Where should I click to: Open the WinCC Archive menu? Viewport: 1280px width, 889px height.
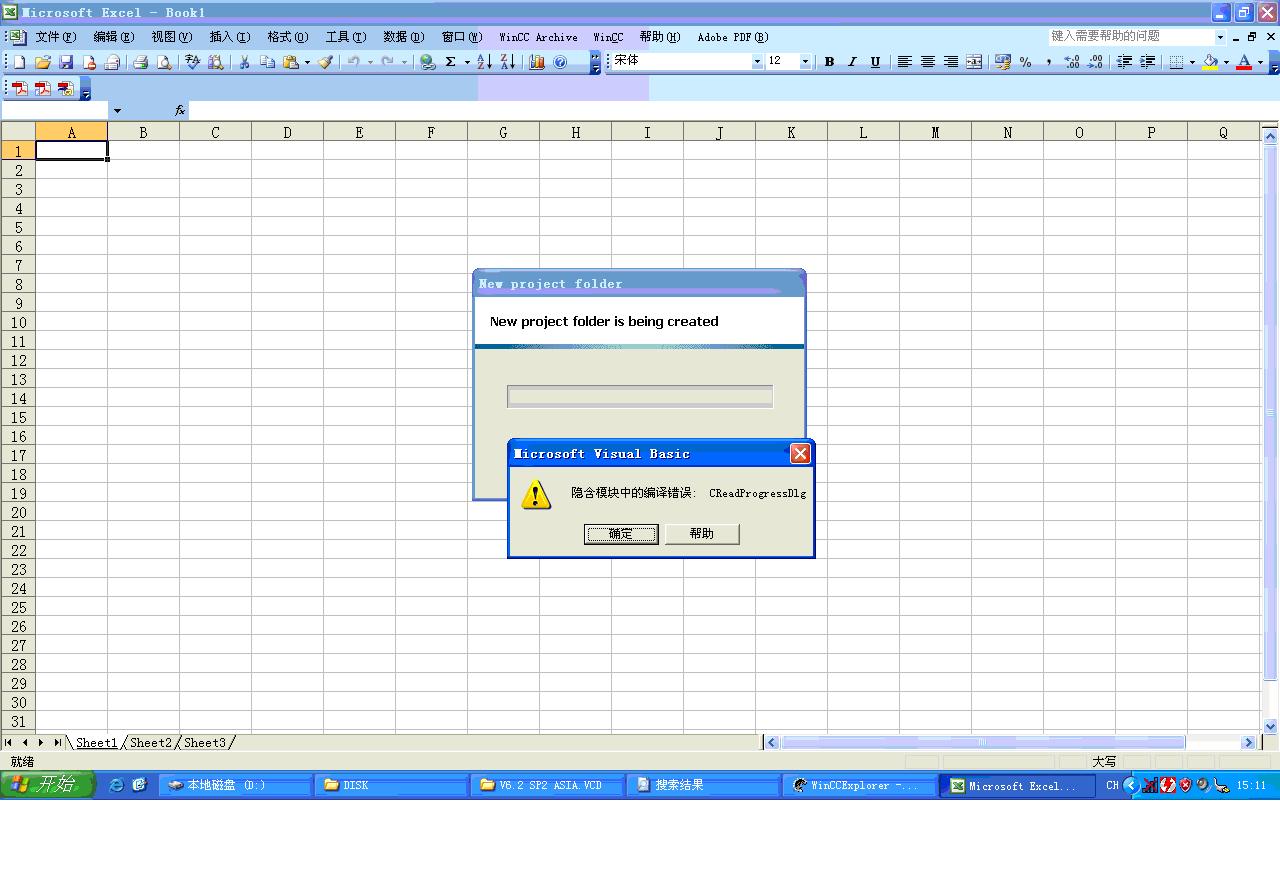coord(538,37)
